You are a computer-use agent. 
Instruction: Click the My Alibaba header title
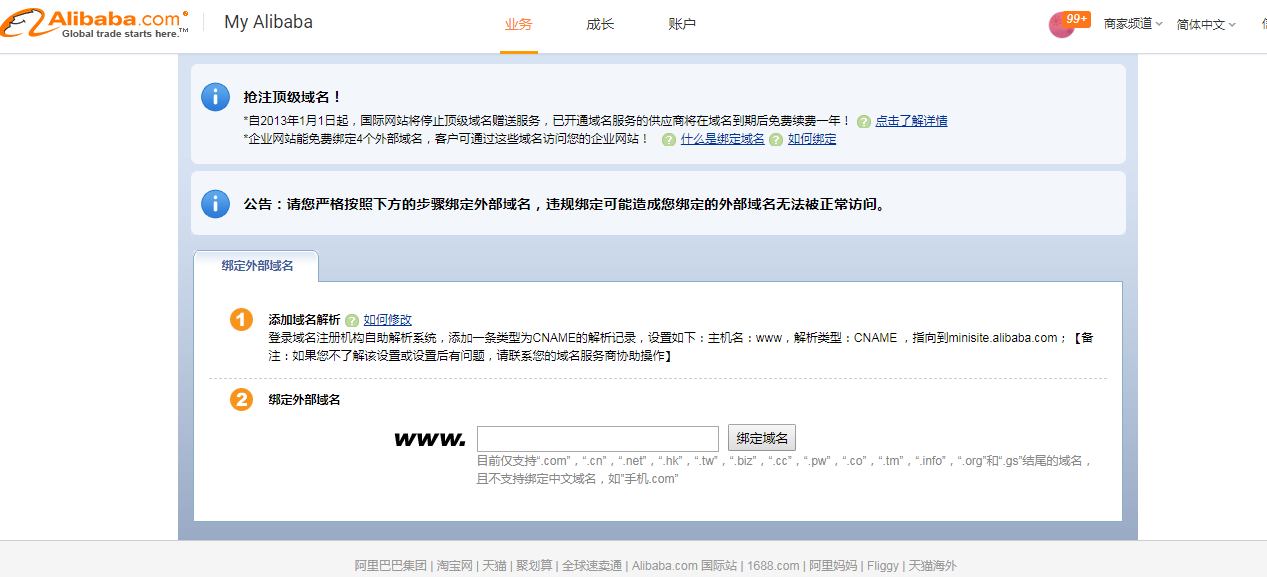[268, 22]
